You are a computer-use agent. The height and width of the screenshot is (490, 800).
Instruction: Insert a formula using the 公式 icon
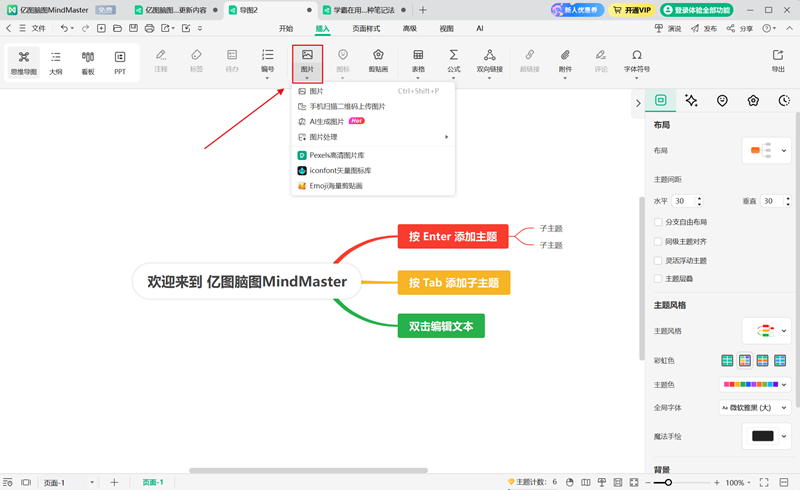(x=454, y=62)
